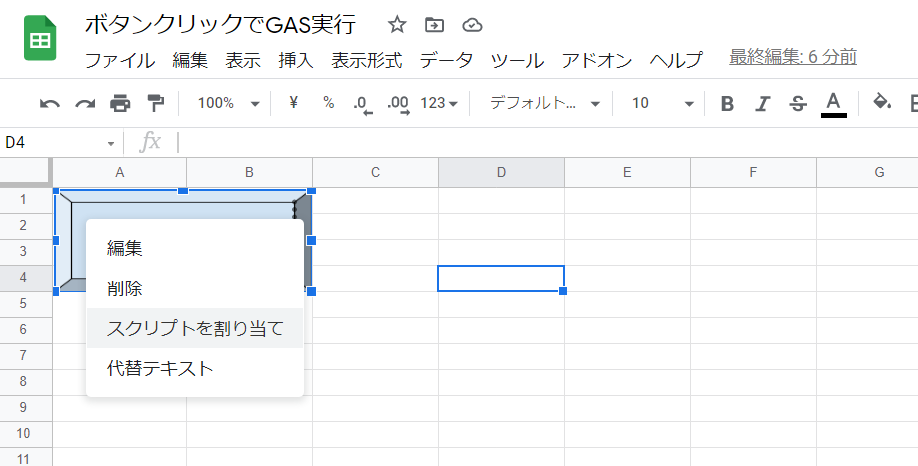Choose 削除 in the context menu
The height and width of the screenshot is (466, 918).
tap(194, 288)
